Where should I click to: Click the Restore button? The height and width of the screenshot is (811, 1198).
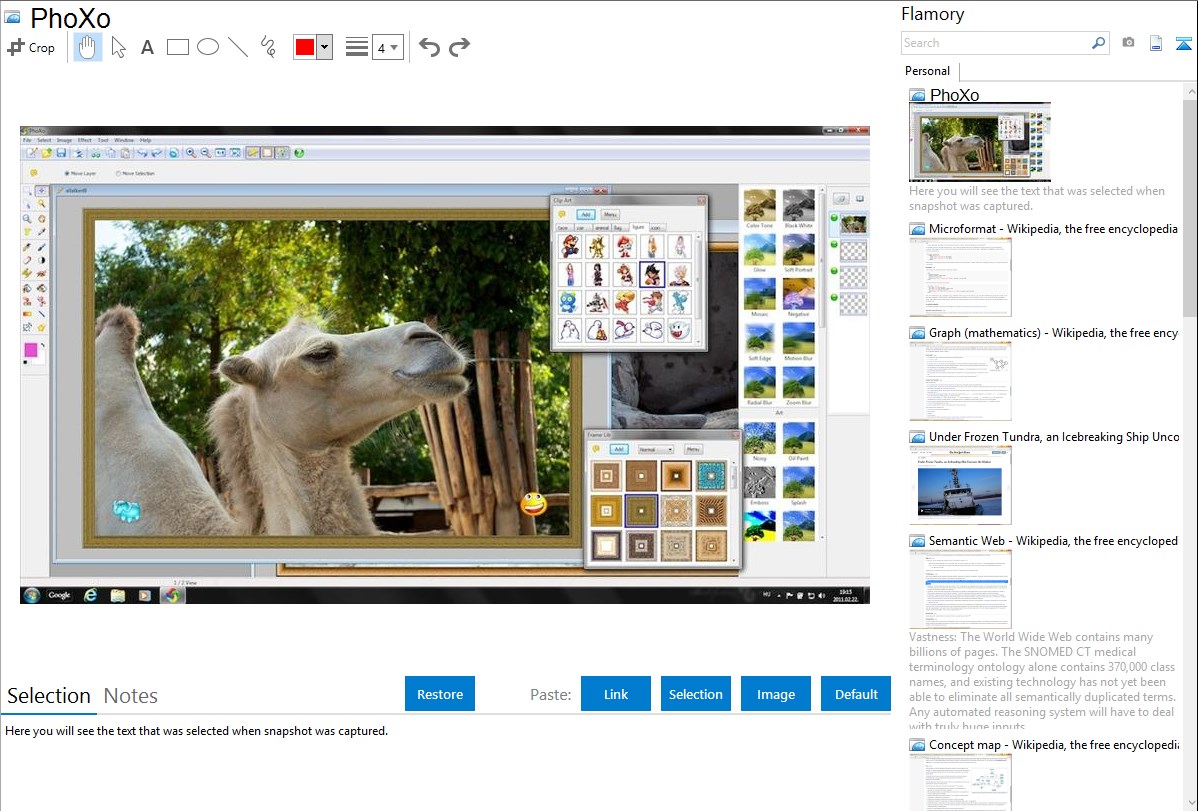coord(440,694)
